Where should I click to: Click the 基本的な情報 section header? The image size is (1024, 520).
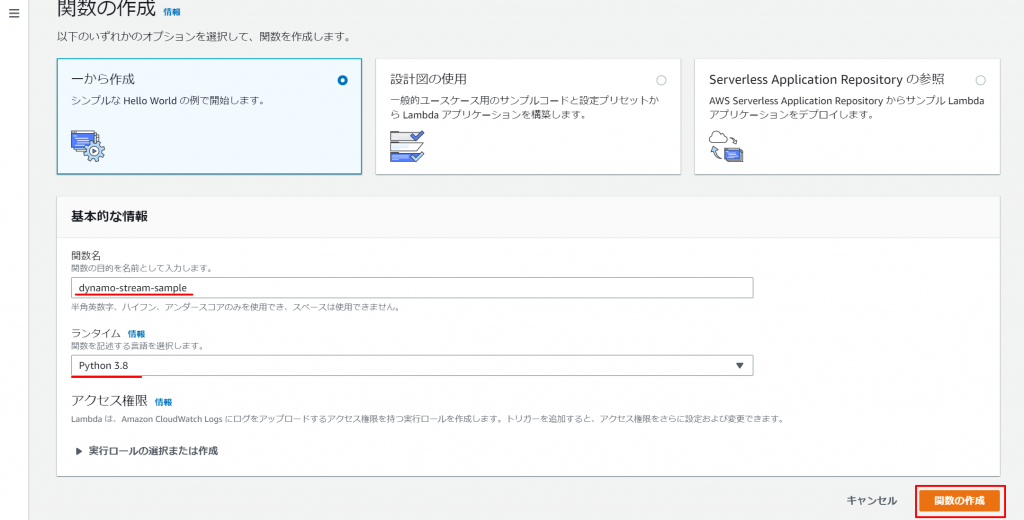tap(109, 216)
